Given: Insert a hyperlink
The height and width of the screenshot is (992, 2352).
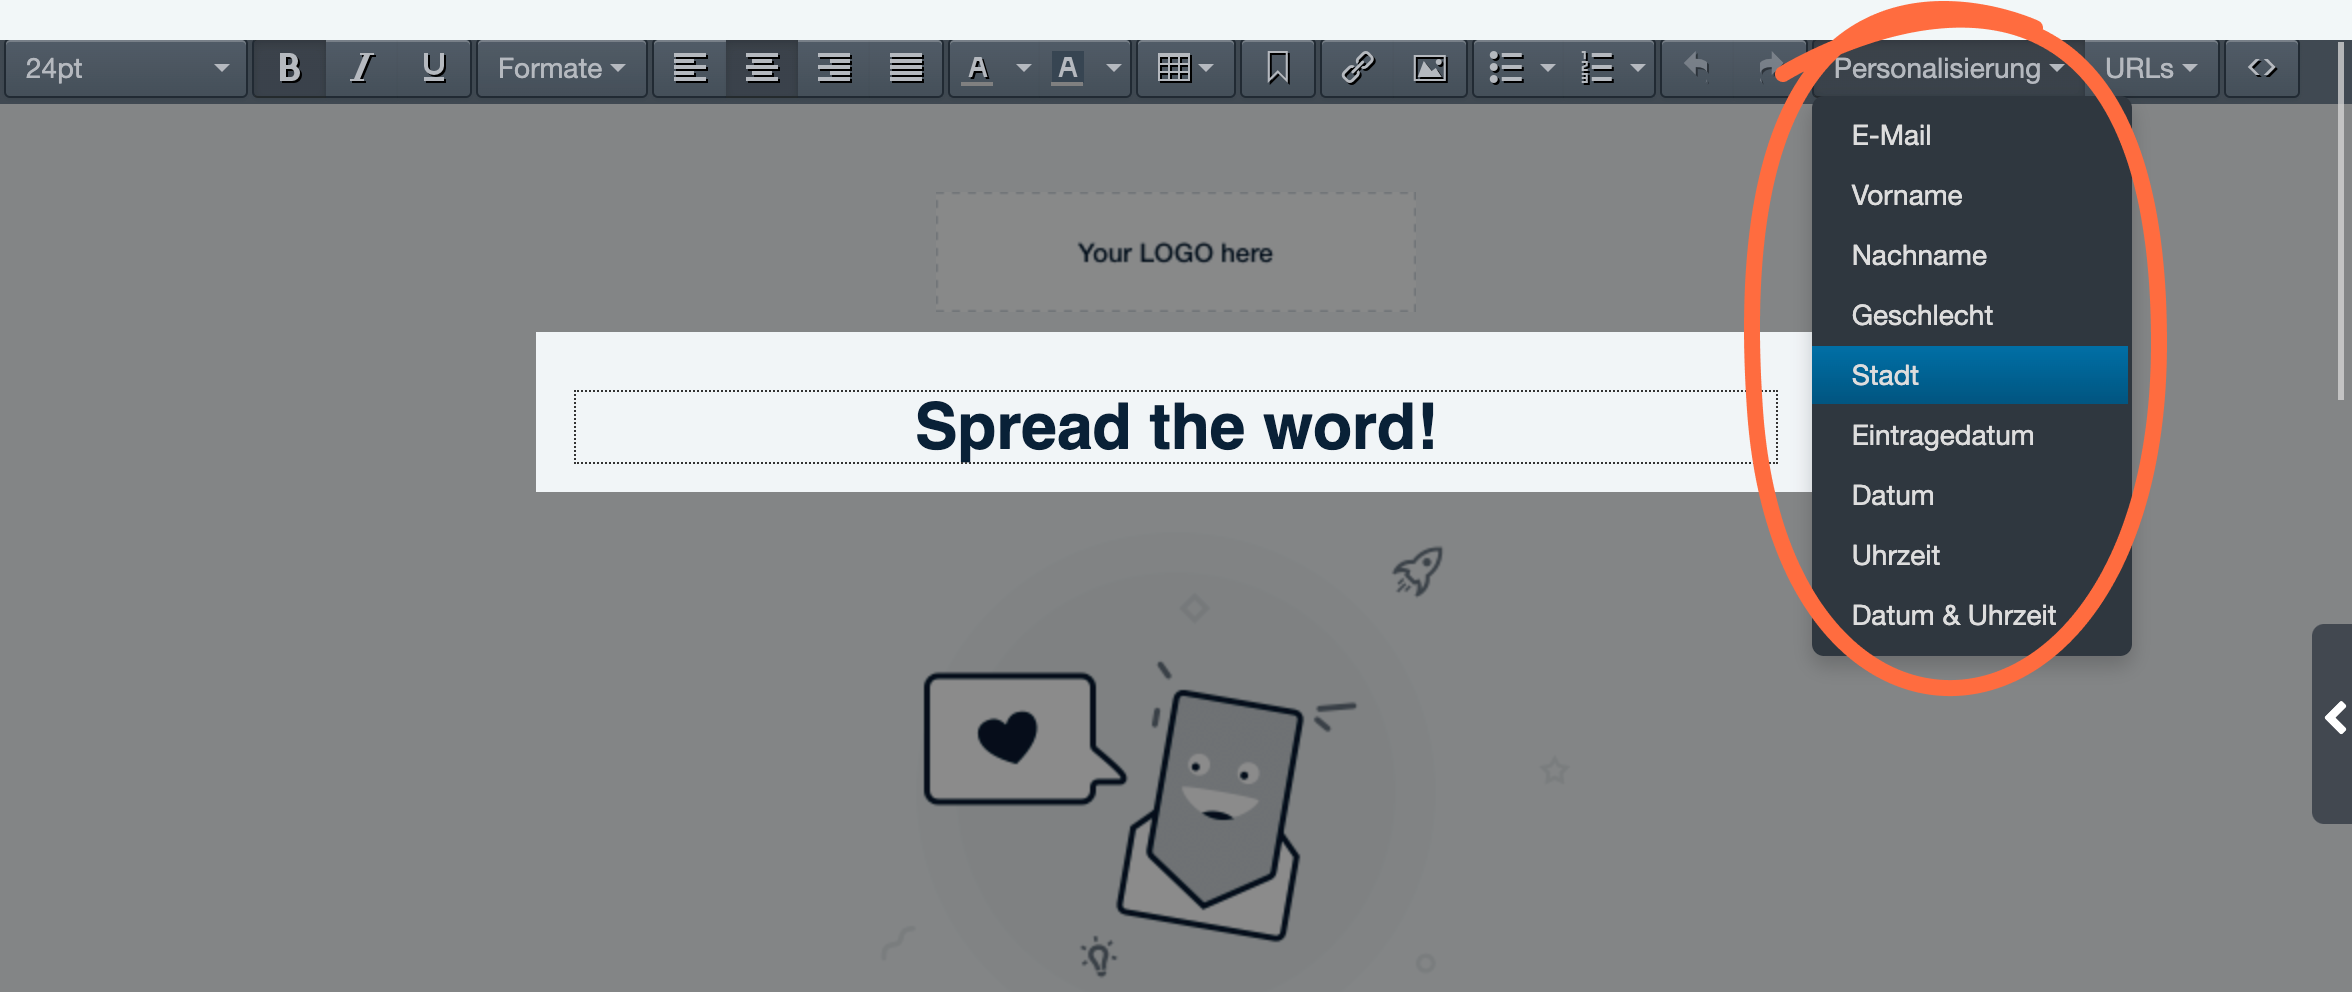Looking at the screenshot, I should [x=1357, y=68].
